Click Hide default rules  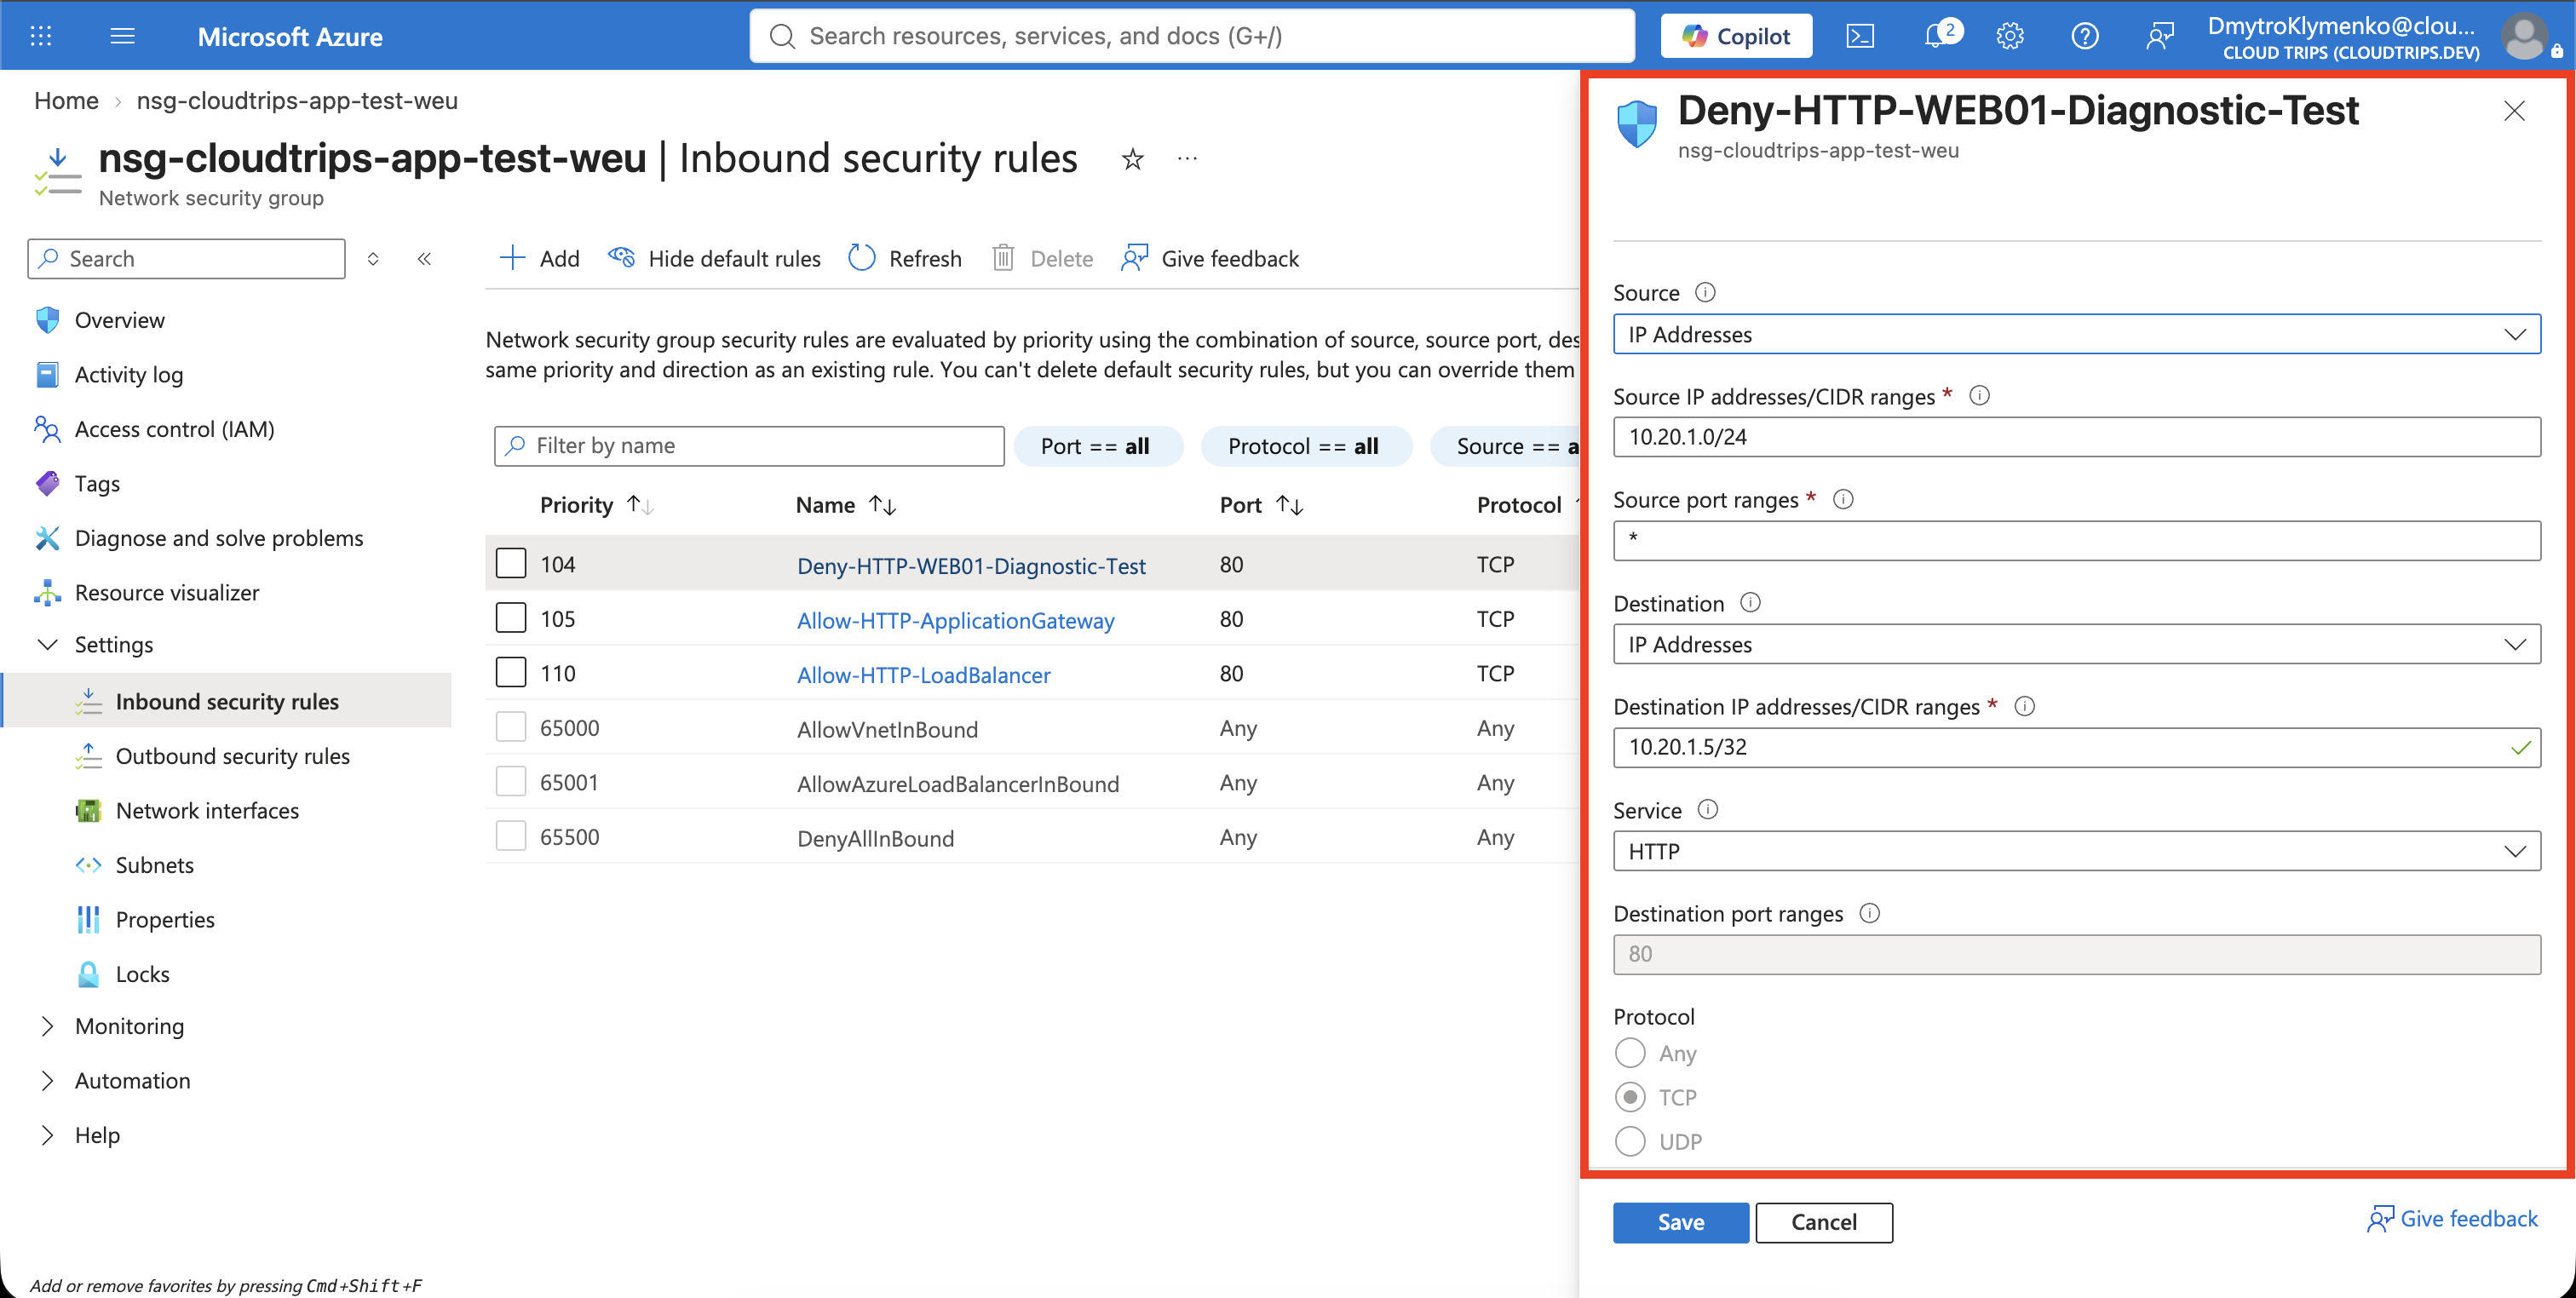[715, 259]
